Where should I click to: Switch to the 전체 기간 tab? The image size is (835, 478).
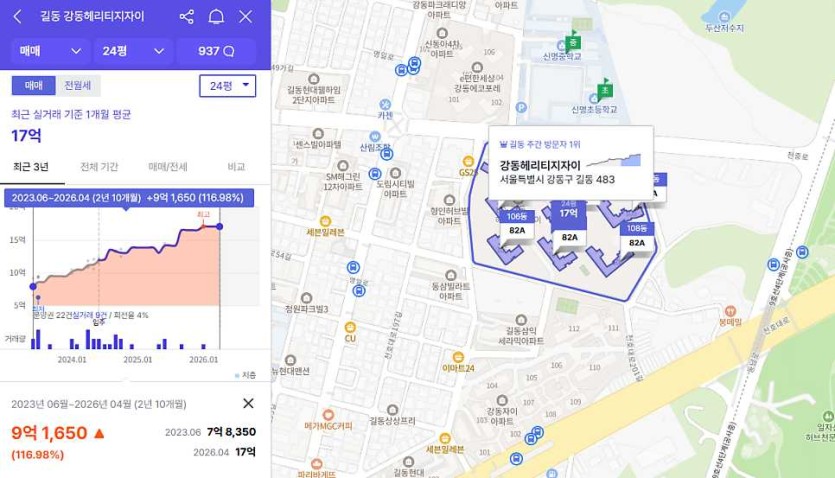(x=98, y=167)
